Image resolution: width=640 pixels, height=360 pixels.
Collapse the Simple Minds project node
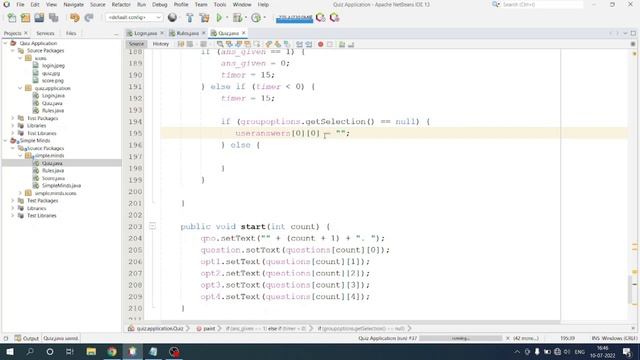click(x=5, y=140)
